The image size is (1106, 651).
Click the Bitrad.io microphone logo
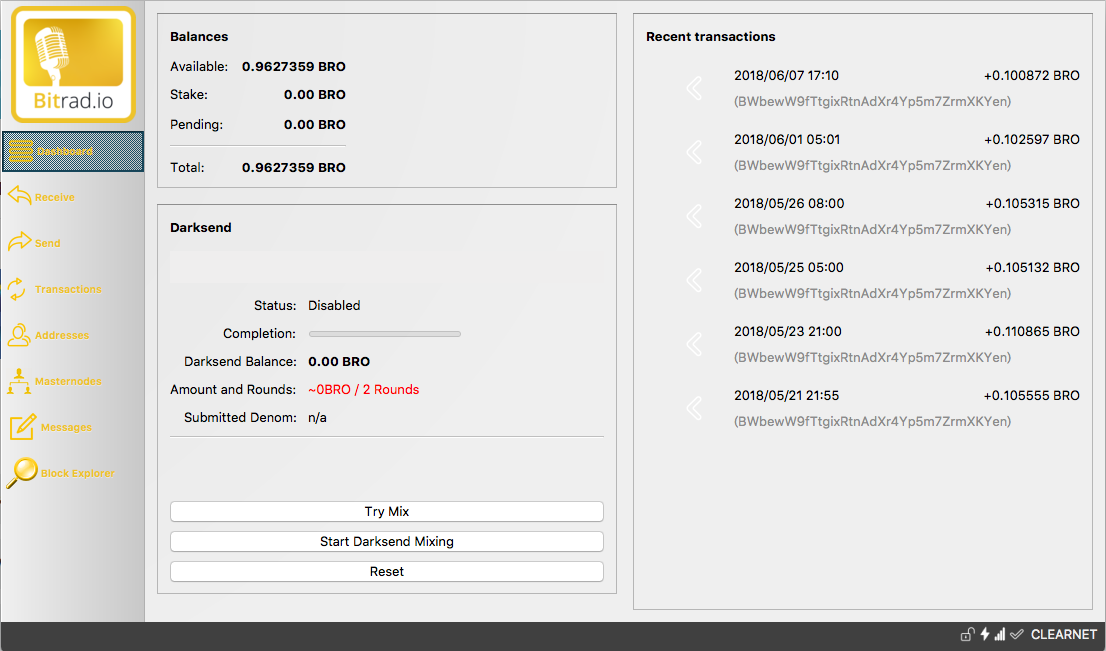(x=72, y=64)
